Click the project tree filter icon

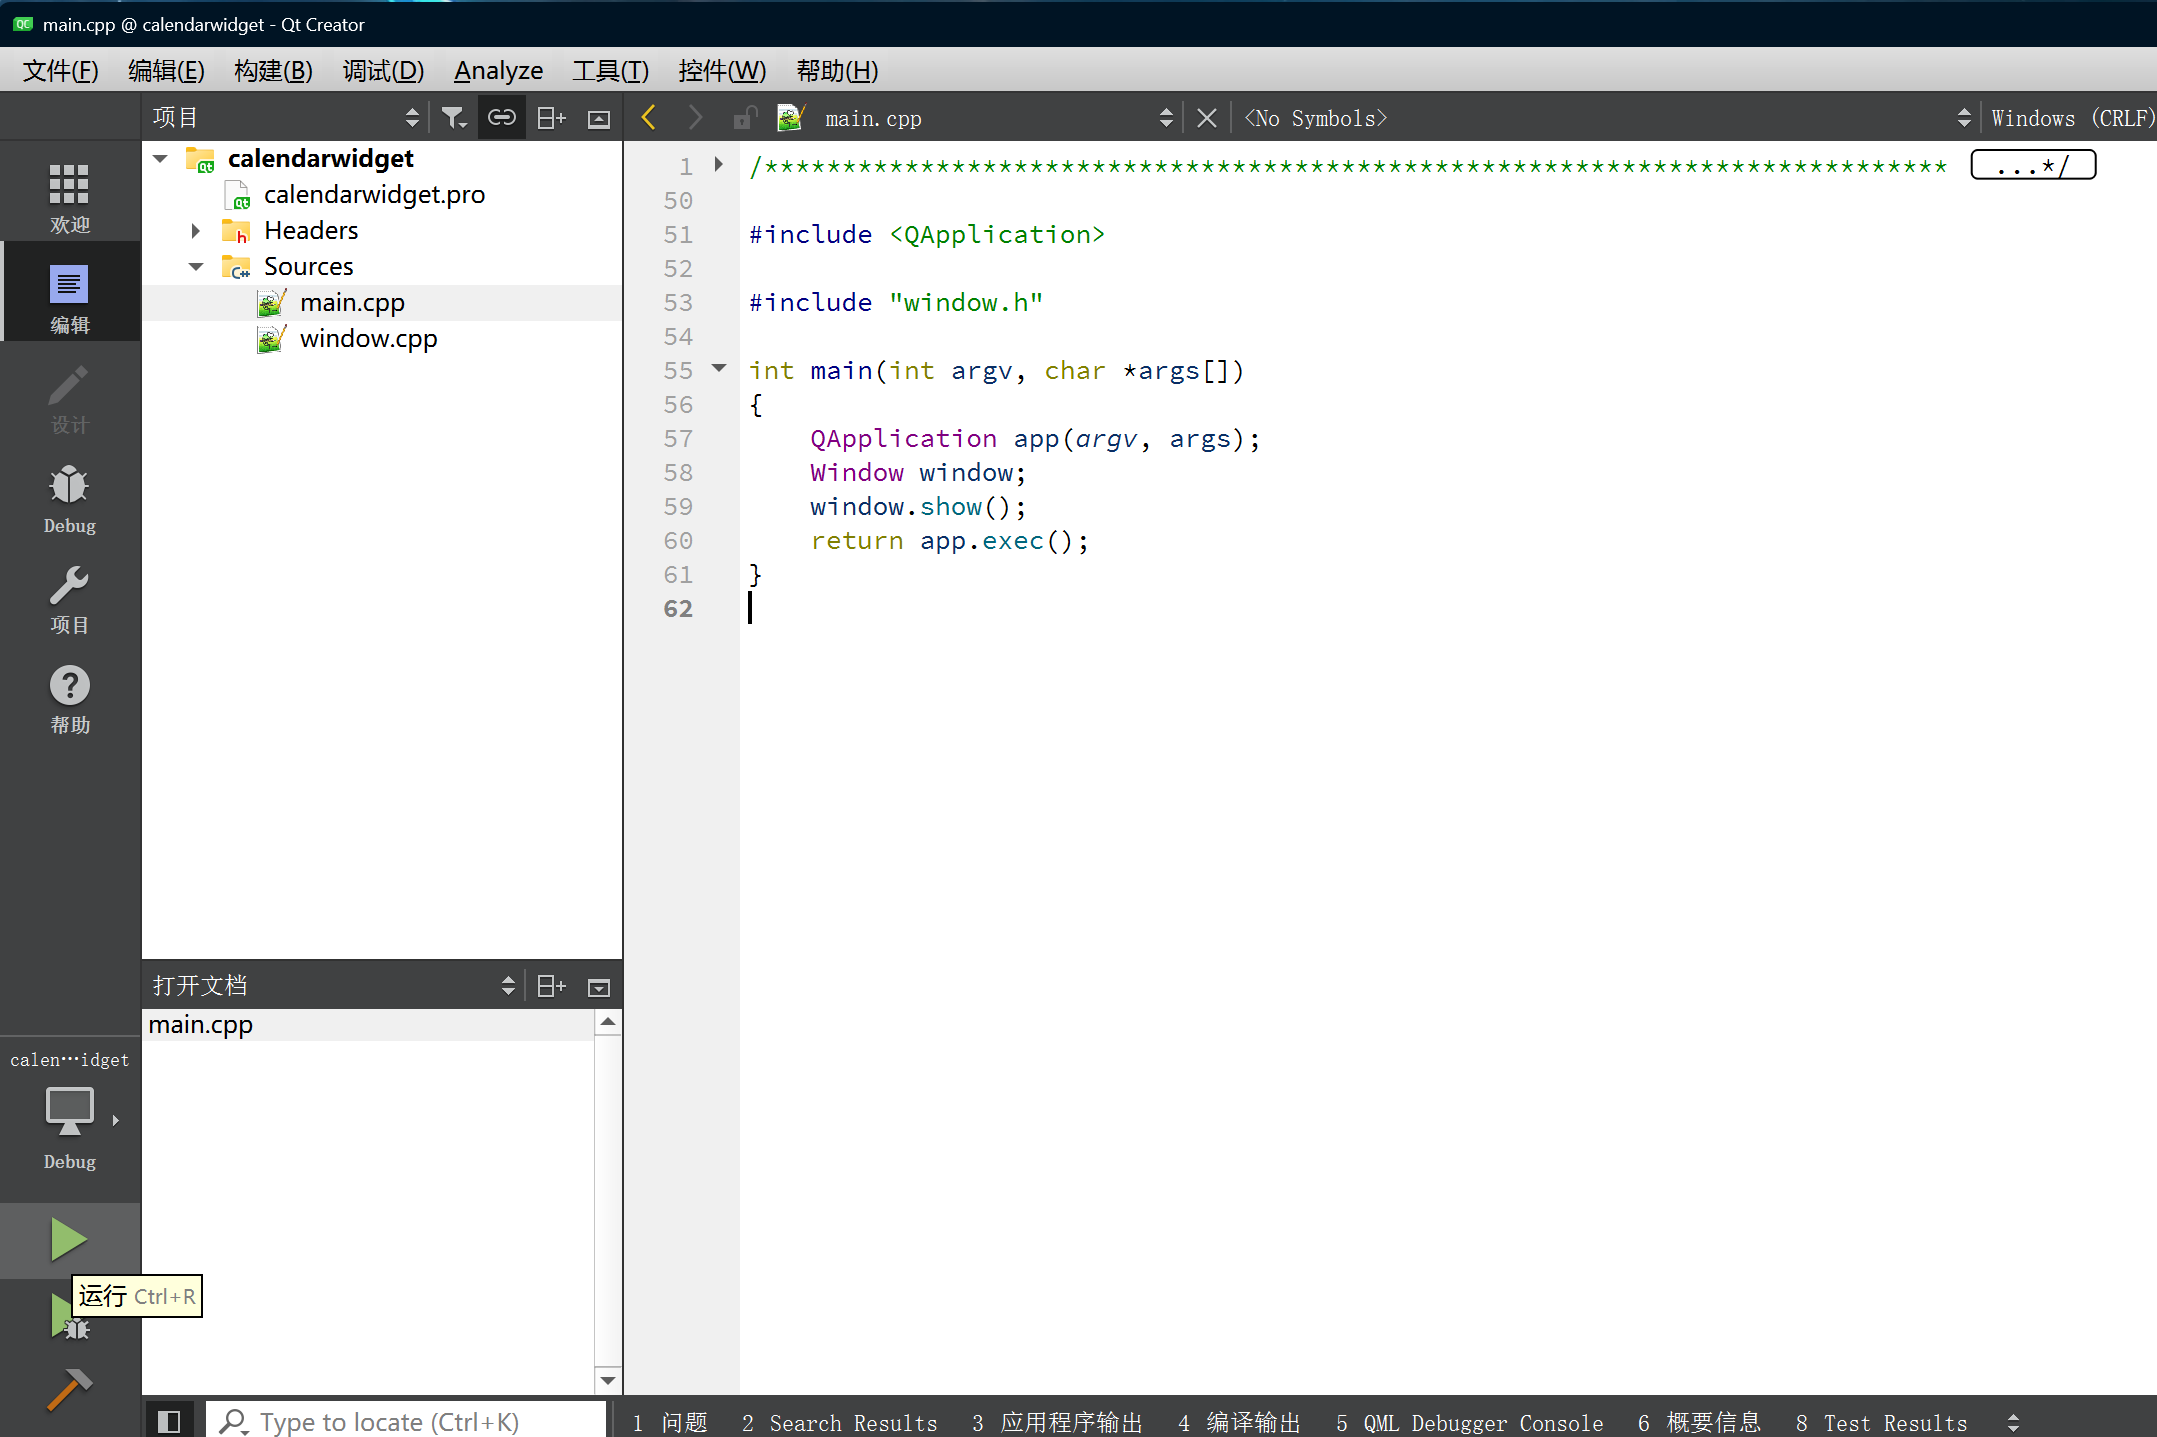pyautogui.click(x=453, y=118)
